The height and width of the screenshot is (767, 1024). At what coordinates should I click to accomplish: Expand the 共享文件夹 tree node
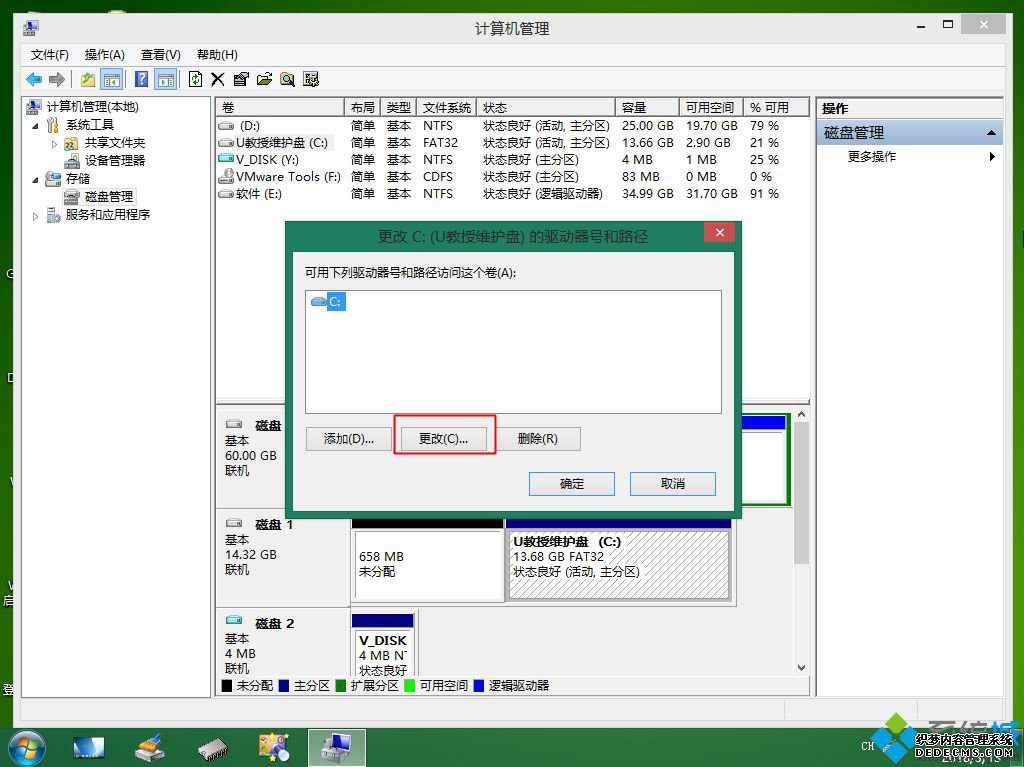(54, 144)
